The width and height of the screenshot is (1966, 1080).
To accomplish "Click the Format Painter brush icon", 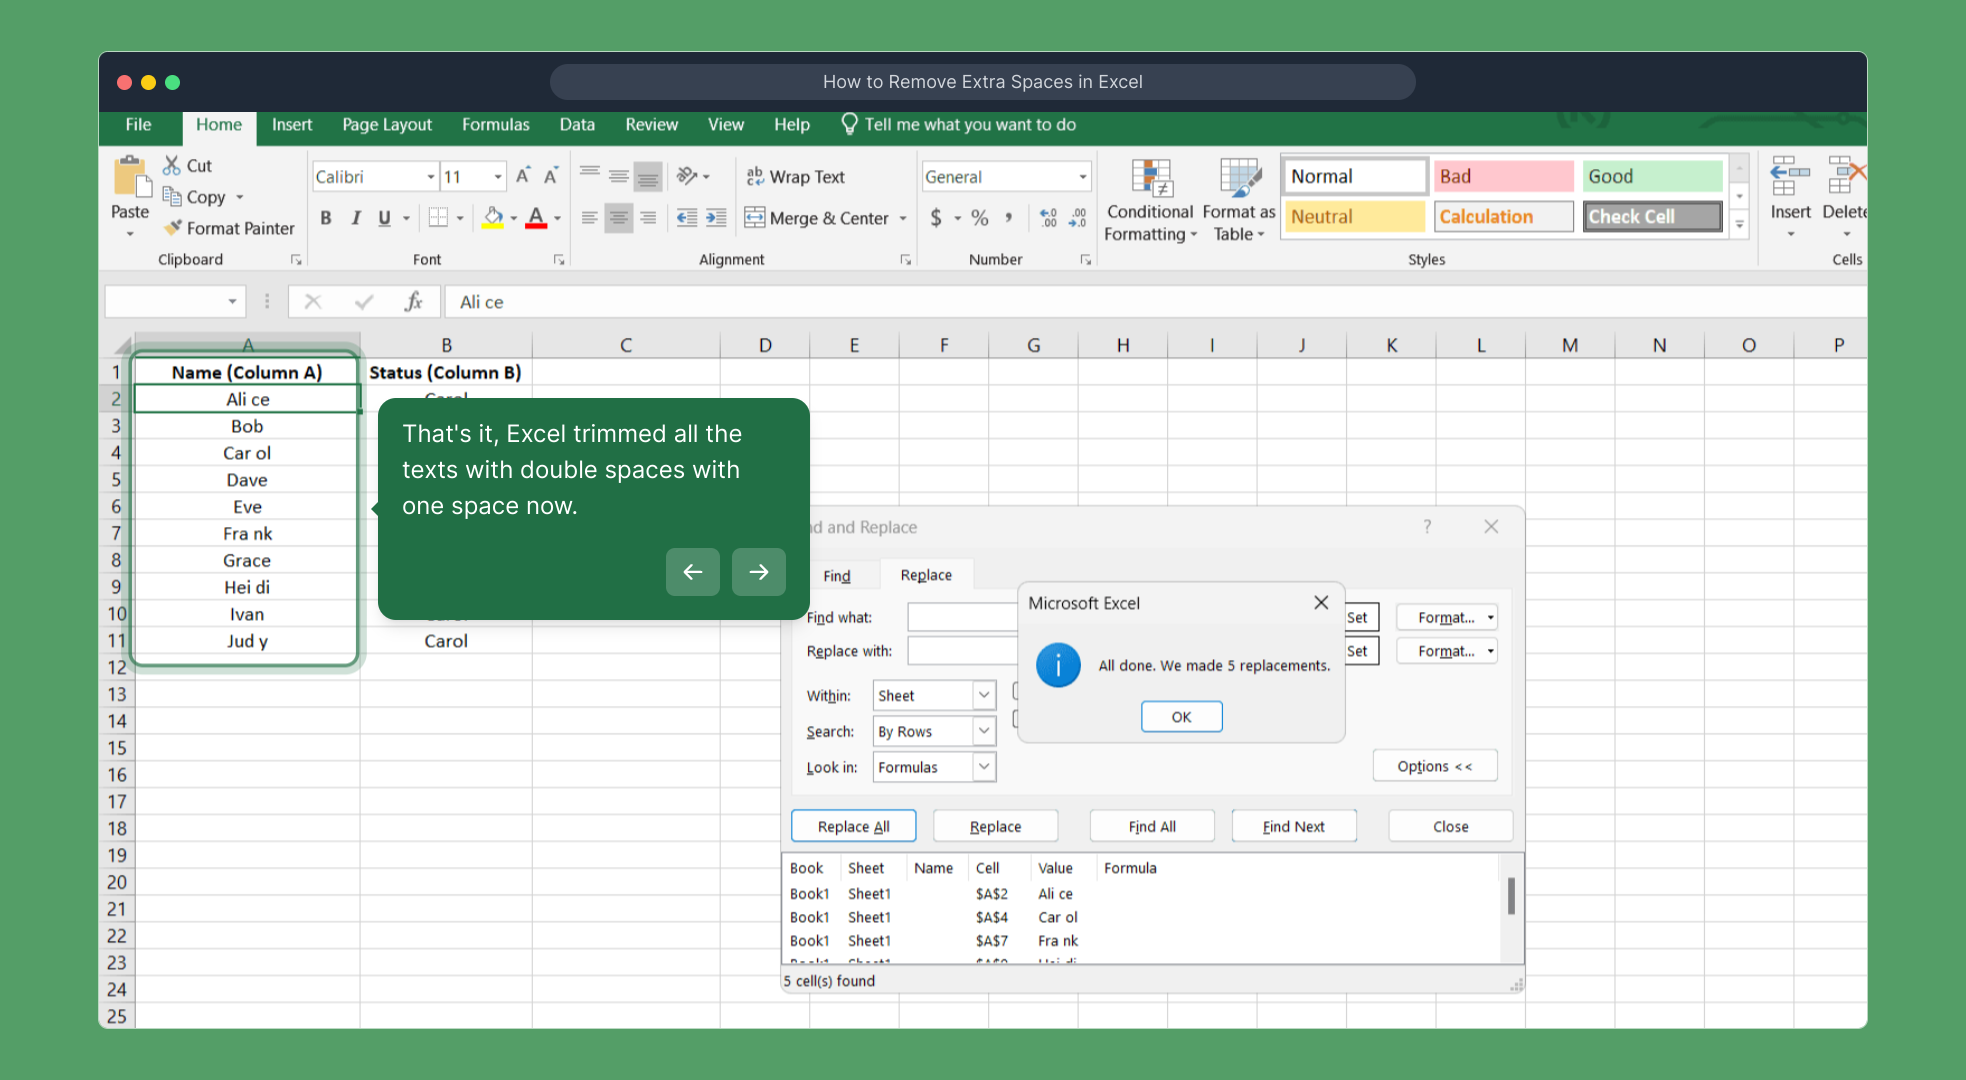I will pos(173,228).
